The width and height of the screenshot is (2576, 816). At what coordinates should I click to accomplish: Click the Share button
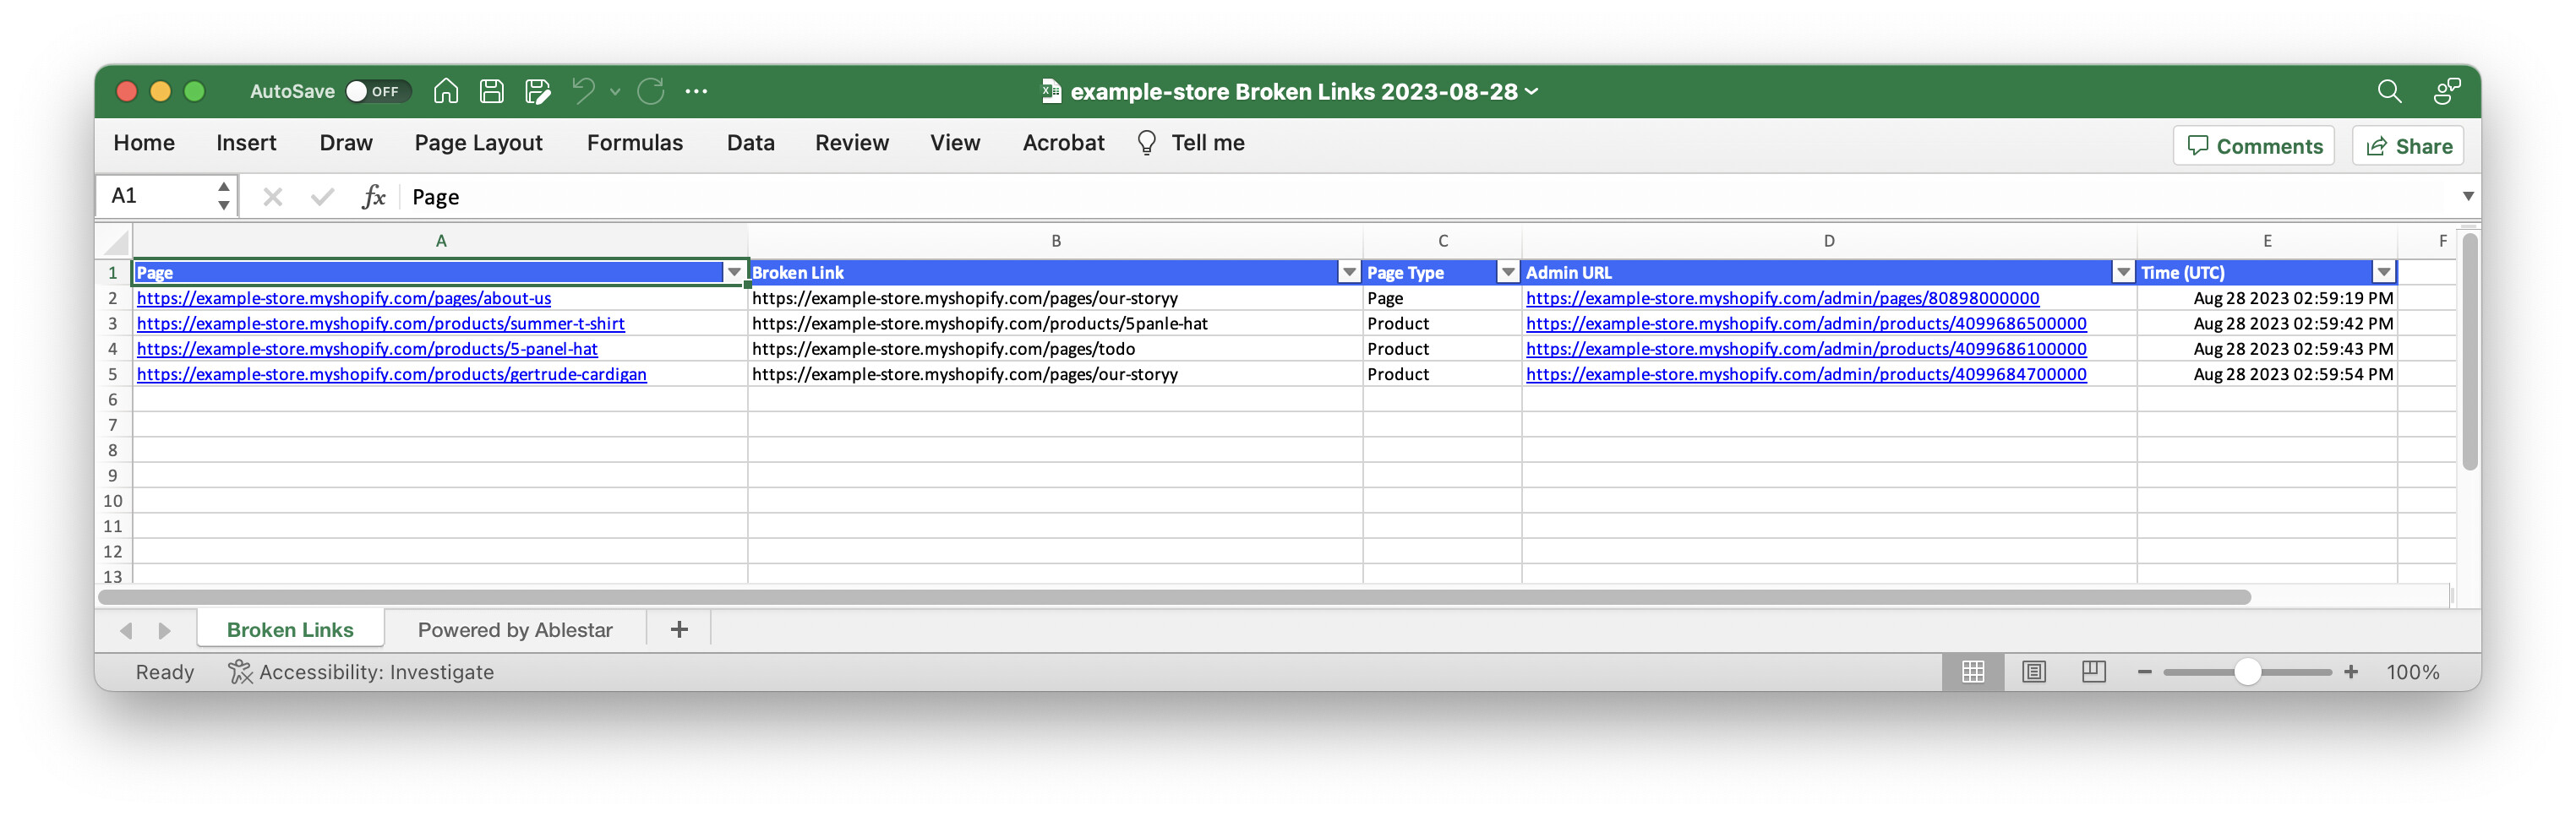point(2408,146)
